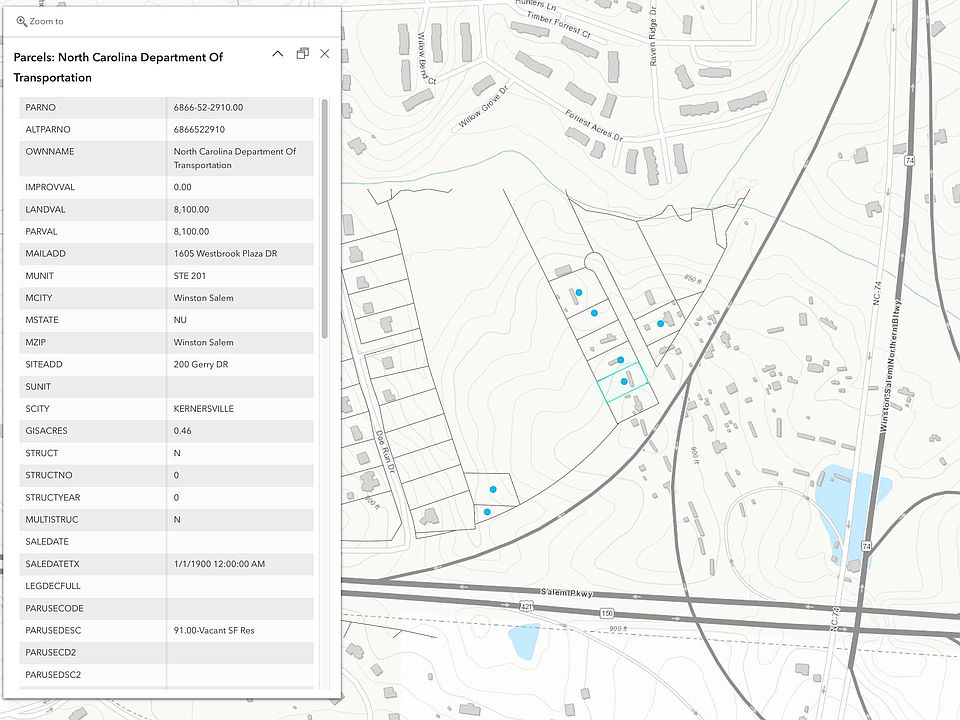Click the PARUSEDESC value 91.00-Vacant SF Res
The image size is (960, 720).
[214, 630]
